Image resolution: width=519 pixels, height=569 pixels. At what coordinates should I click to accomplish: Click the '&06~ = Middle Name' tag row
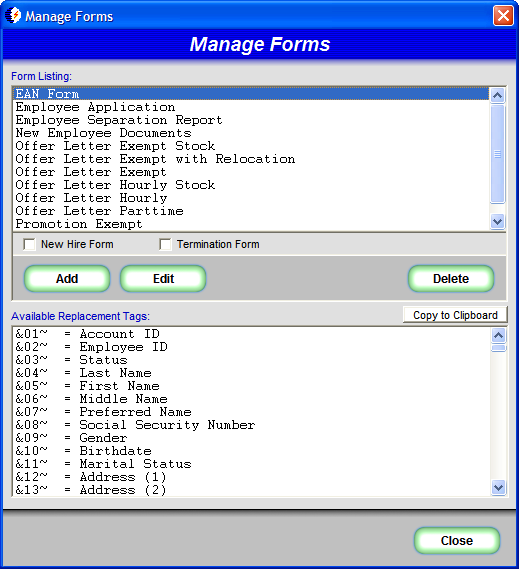[252, 399]
